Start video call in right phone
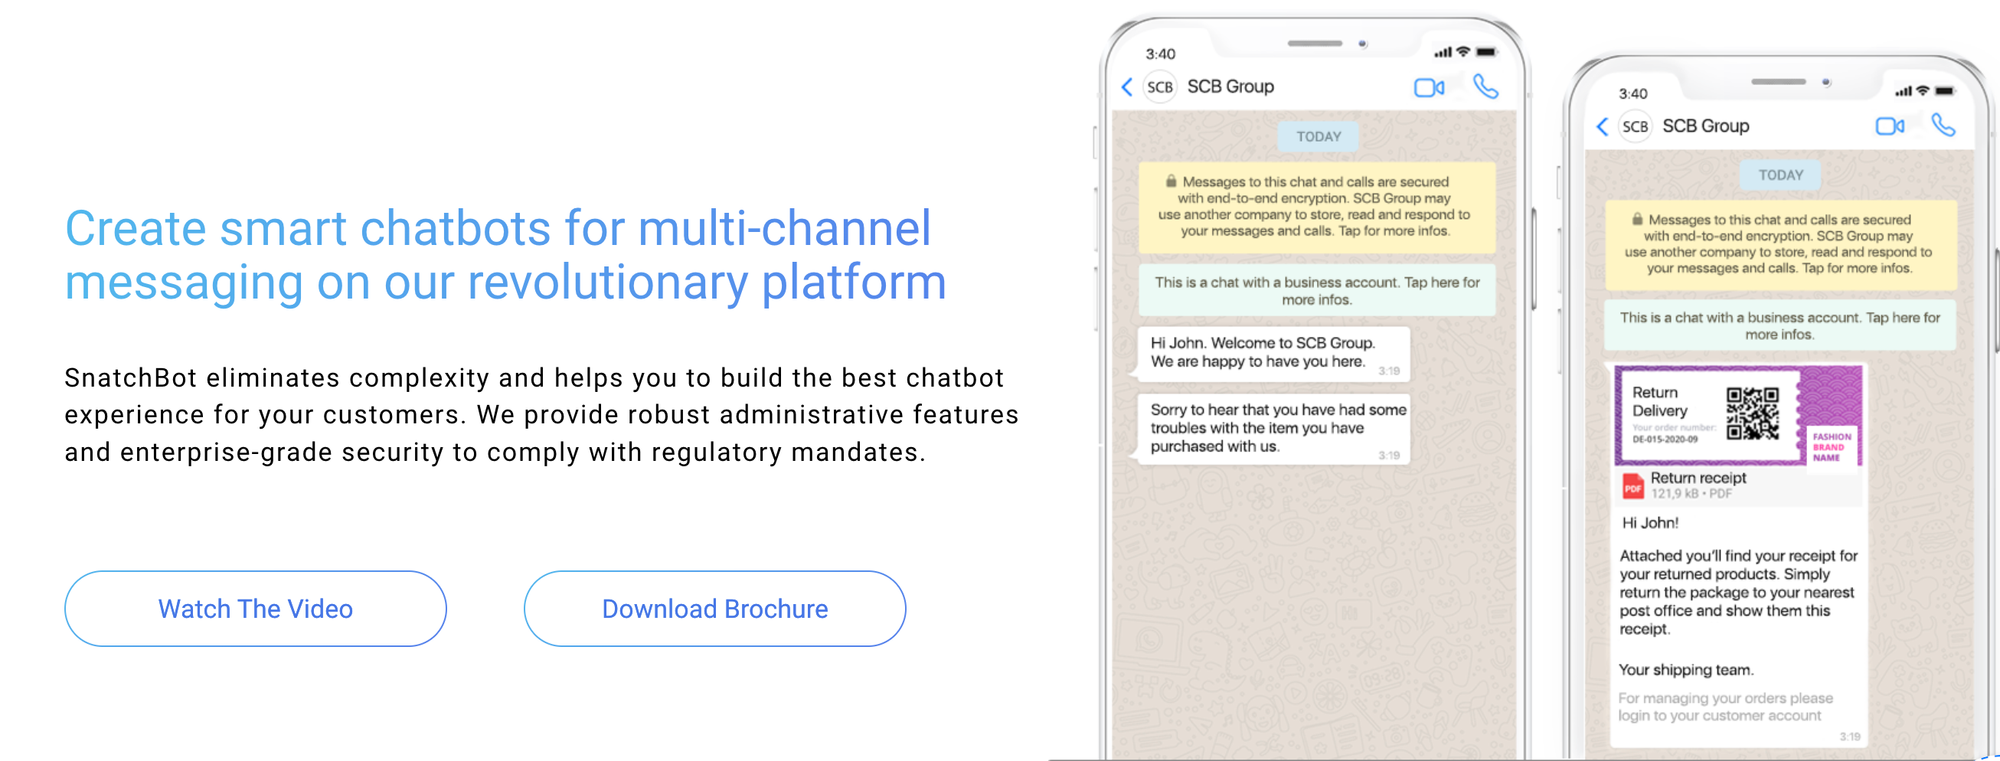 pyautogui.click(x=1890, y=126)
